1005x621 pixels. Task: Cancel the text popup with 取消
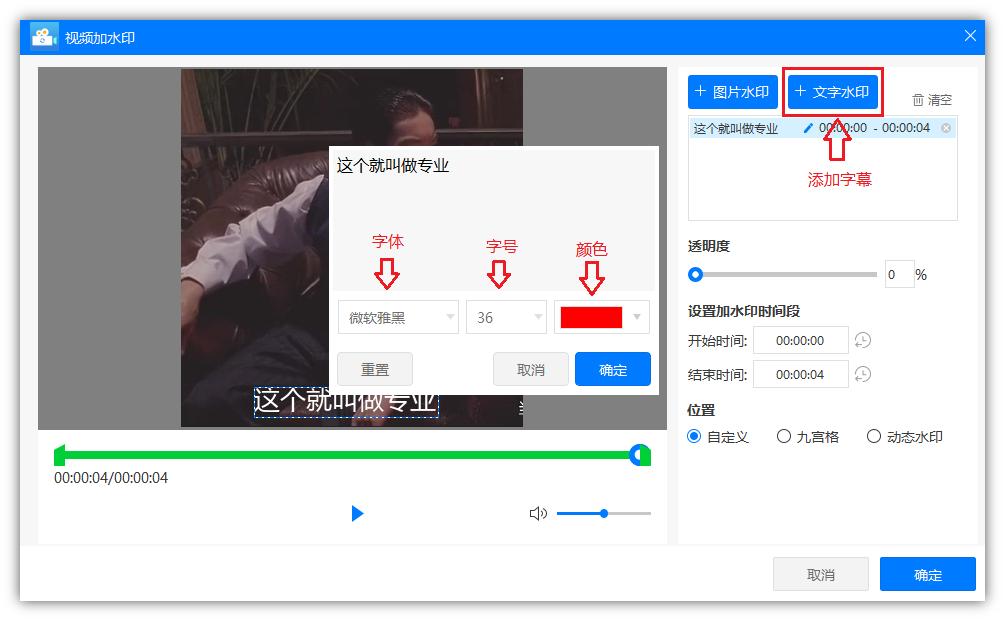531,370
